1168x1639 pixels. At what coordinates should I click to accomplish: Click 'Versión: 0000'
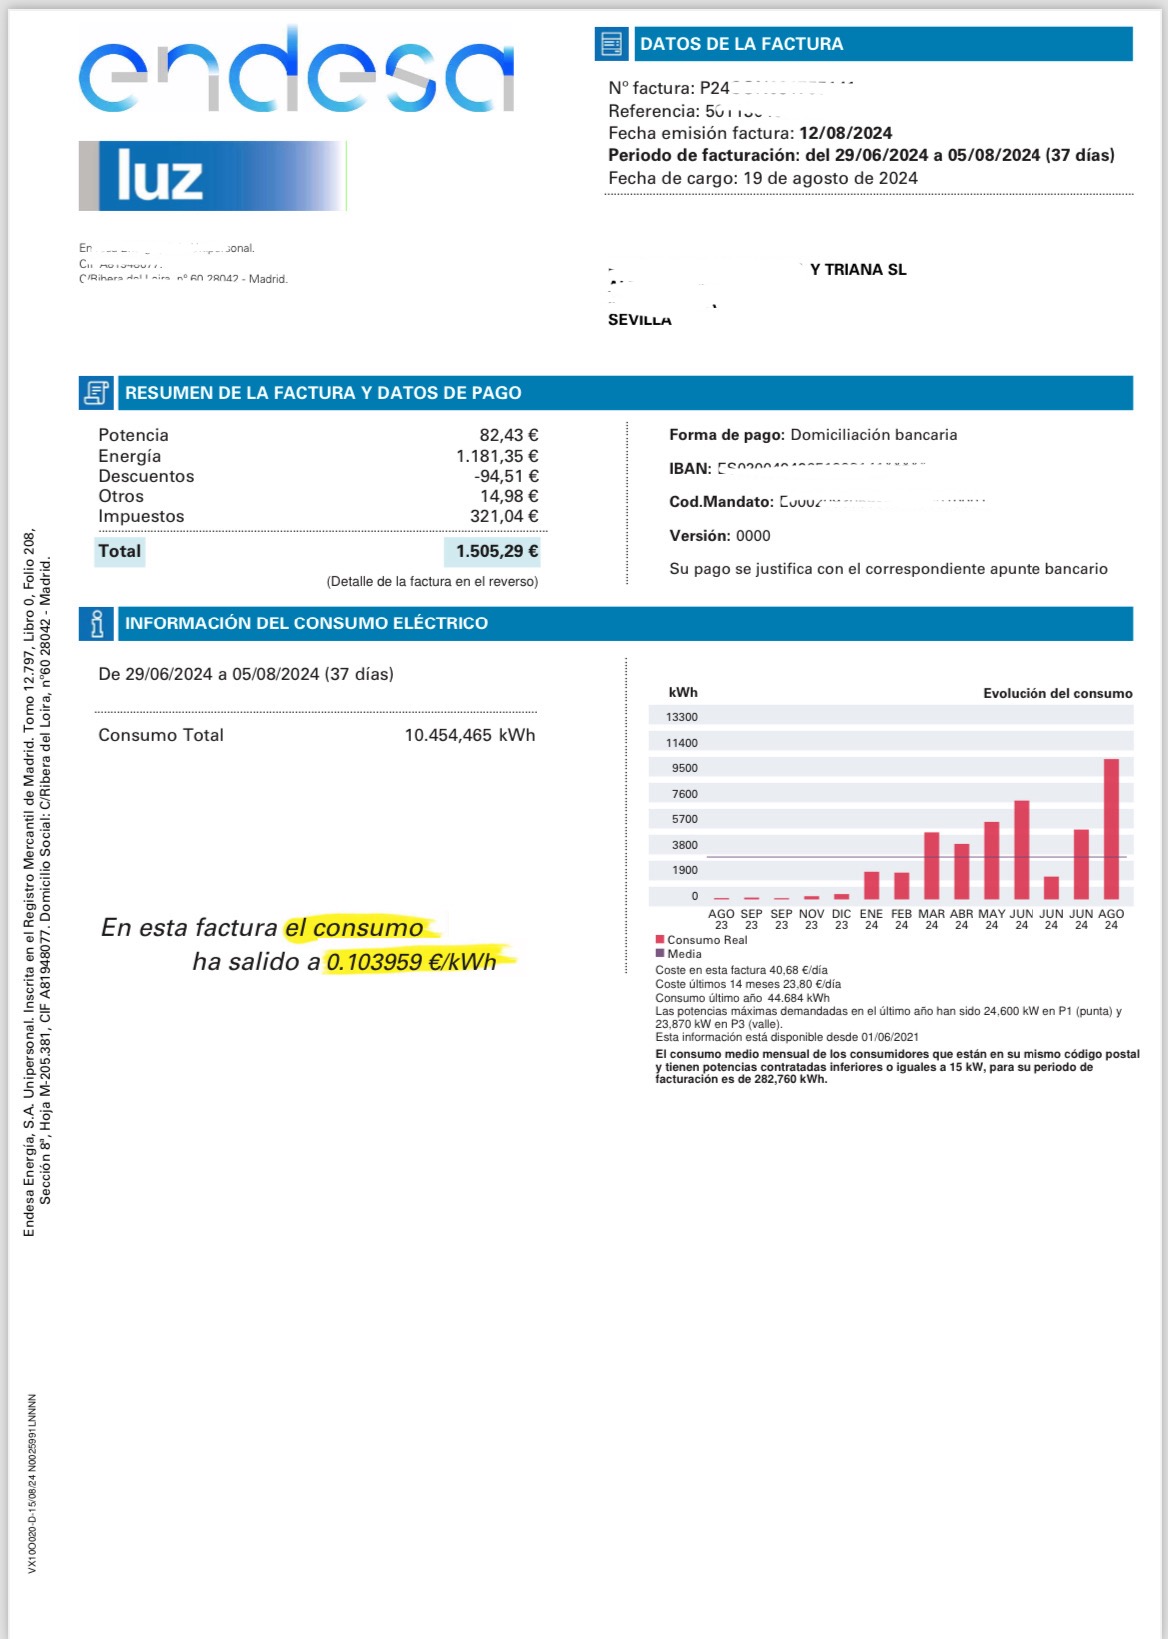pyautogui.click(x=720, y=536)
